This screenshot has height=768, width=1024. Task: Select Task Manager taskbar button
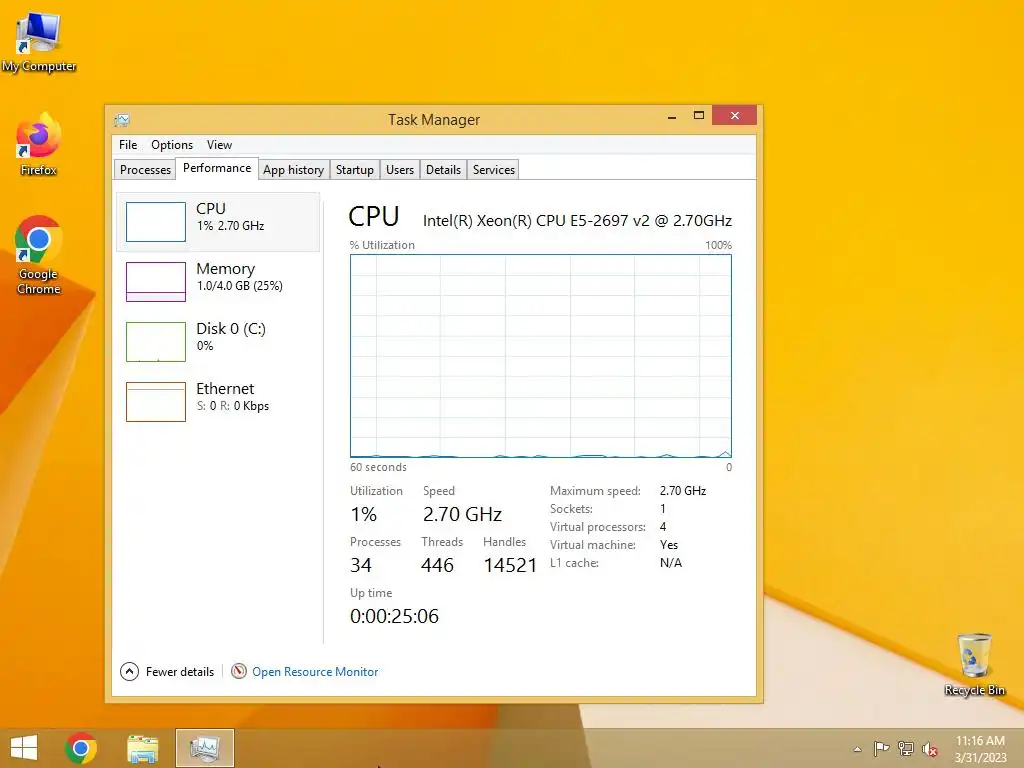(x=204, y=748)
